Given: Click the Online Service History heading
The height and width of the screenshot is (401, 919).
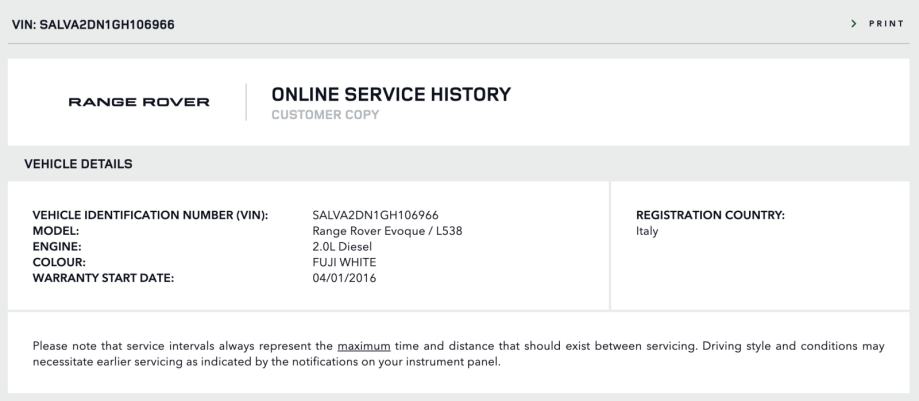Looking at the screenshot, I should (391, 94).
